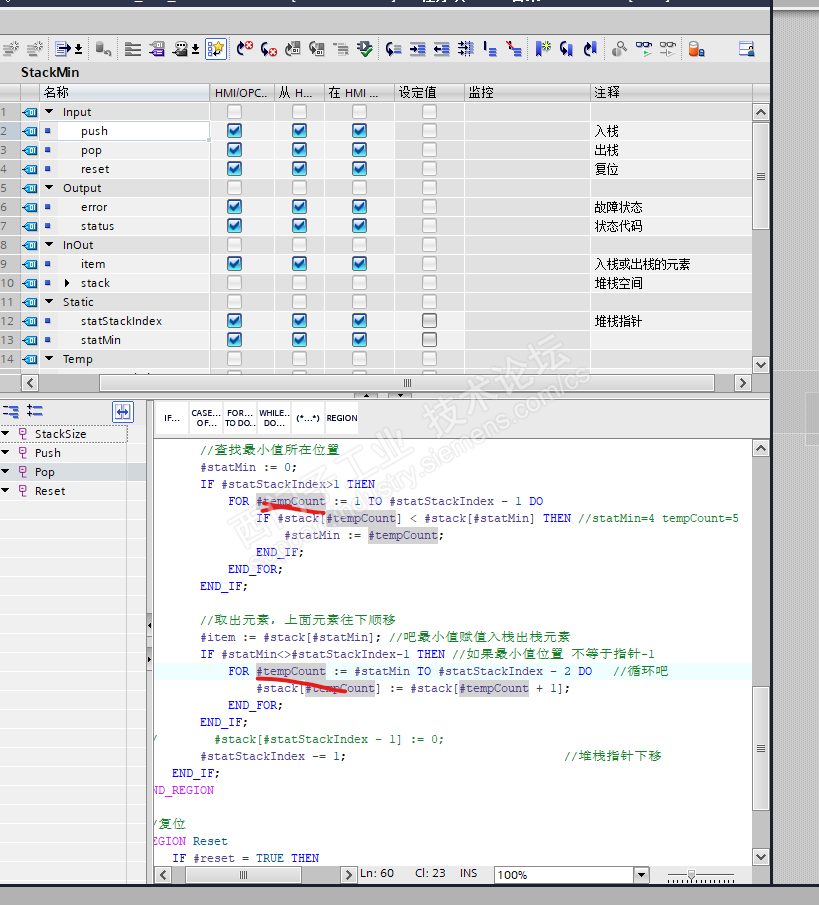Click the highlighted star toolbar icon
Viewport: 819px width, 905px height.
[x=216, y=48]
